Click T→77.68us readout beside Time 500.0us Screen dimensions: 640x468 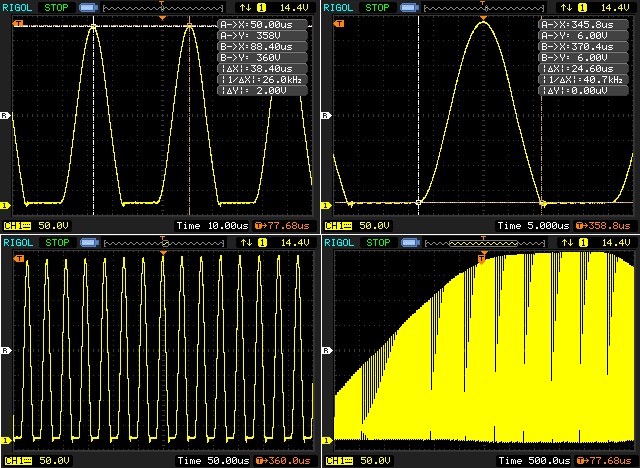(x=606, y=461)
